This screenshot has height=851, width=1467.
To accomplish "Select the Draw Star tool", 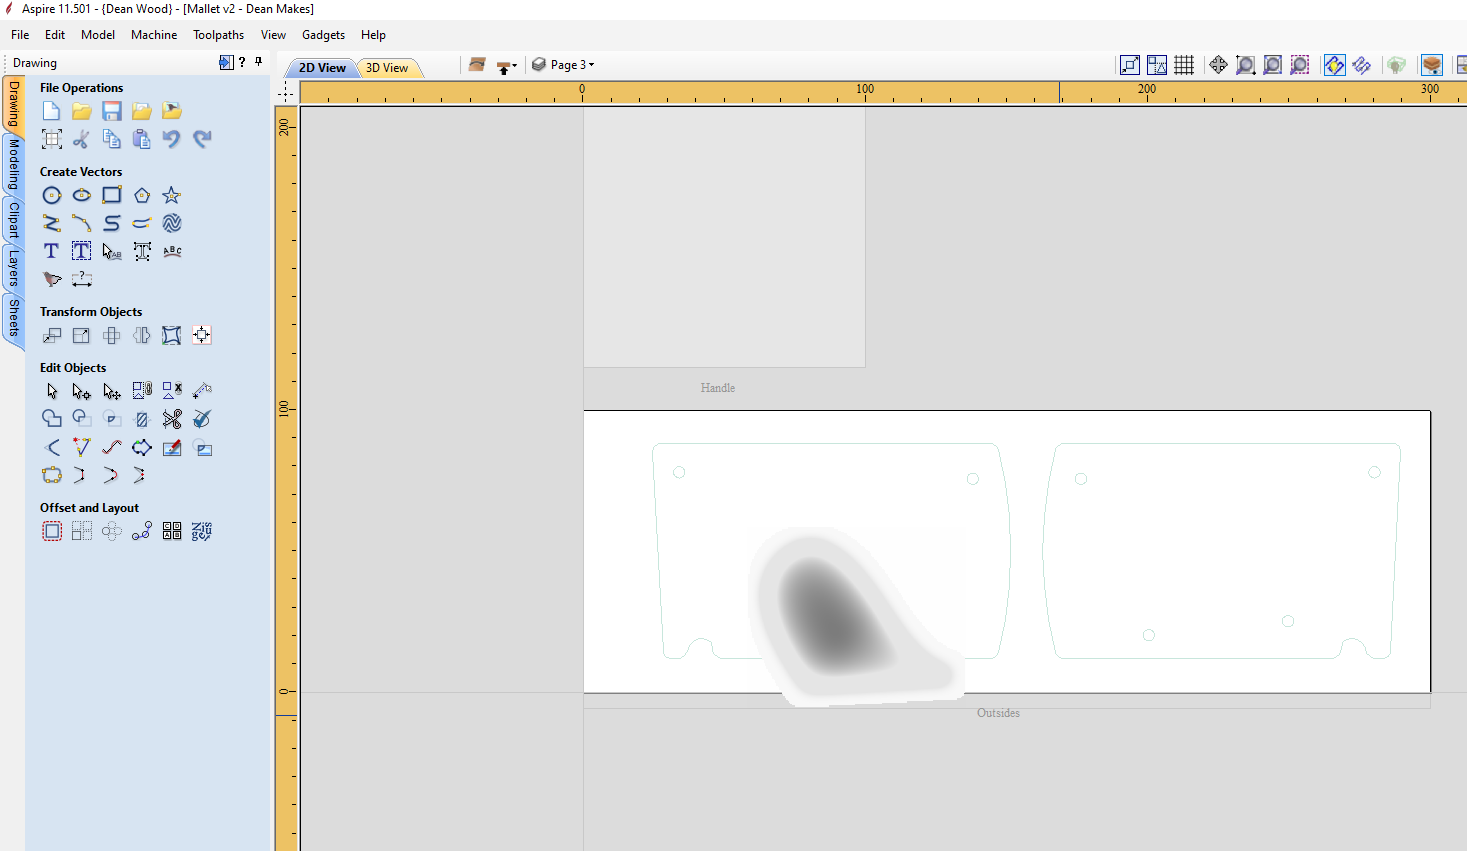I will (171, 195).
